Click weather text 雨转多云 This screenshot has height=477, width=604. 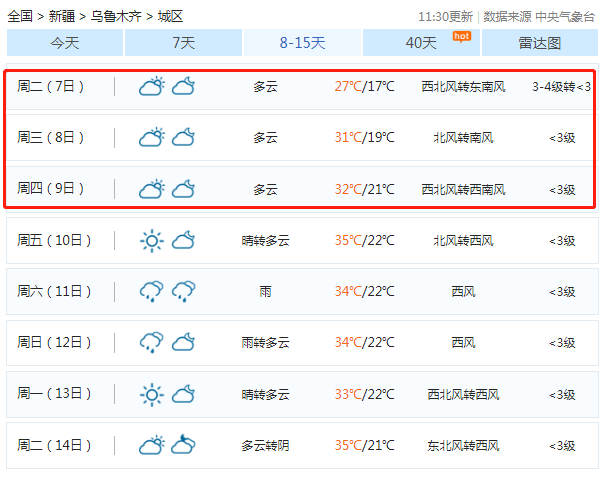[x=265, y=343]
